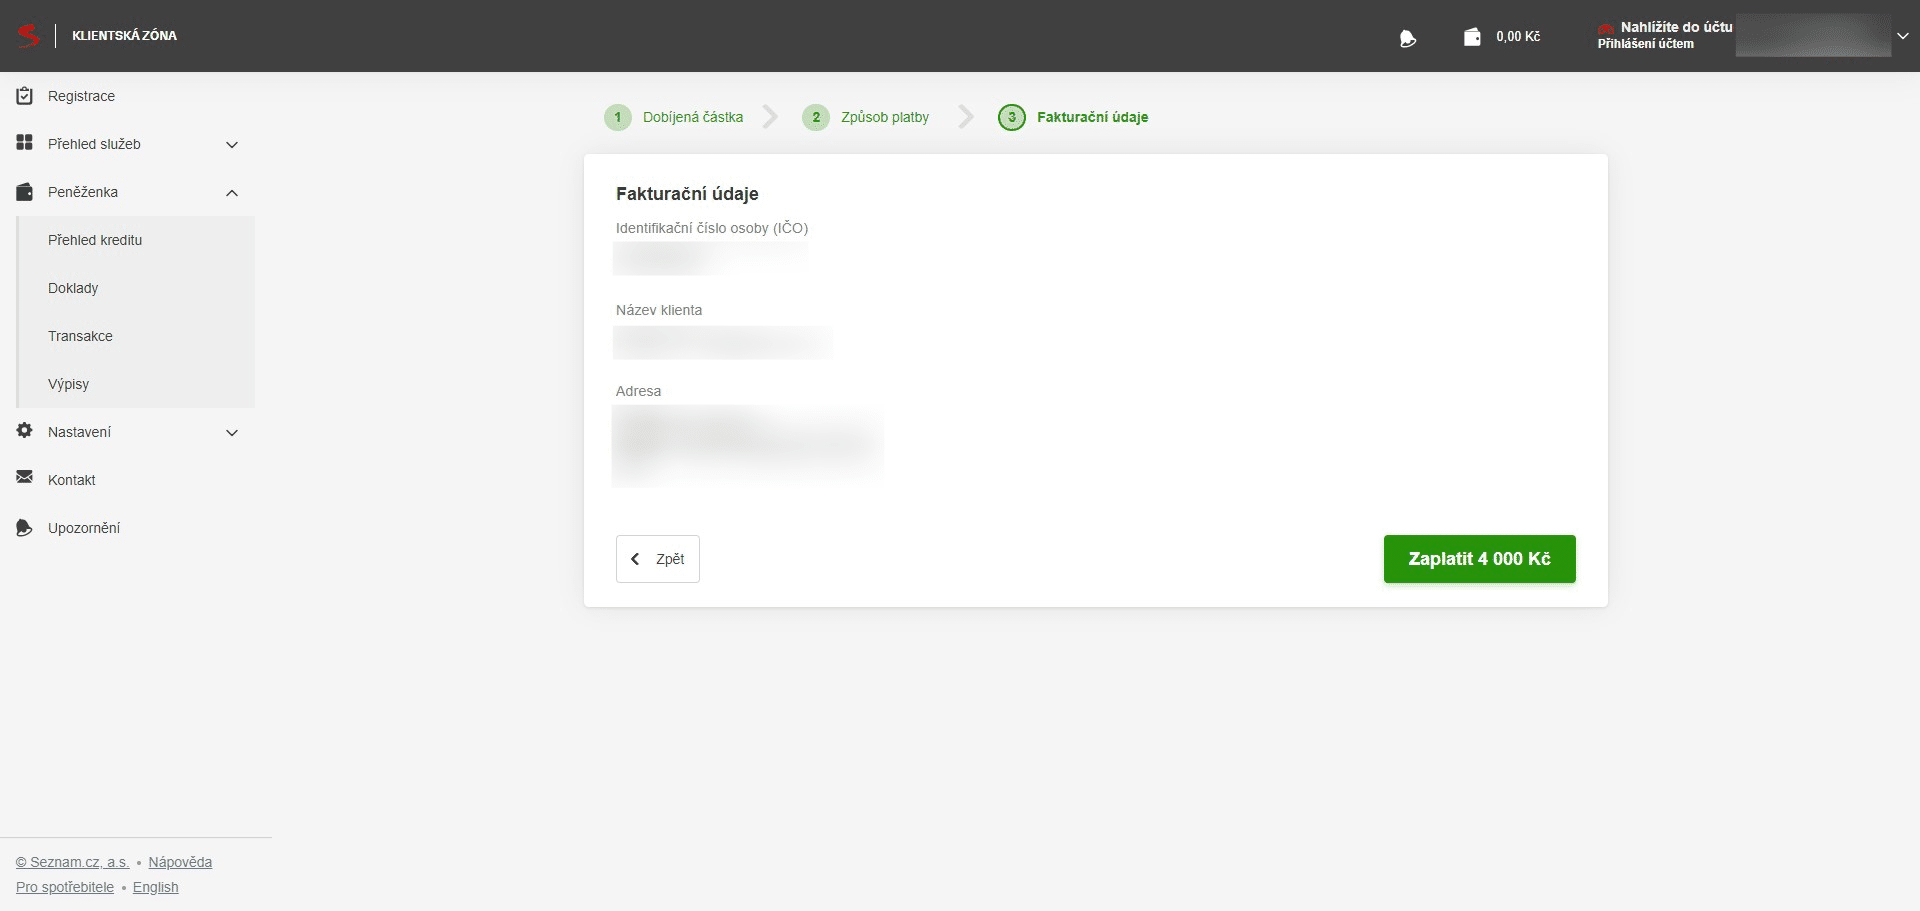Click the Seznam logo in header
The width and height of the screenshot is (1920, 911).
(x=29, y=36)
